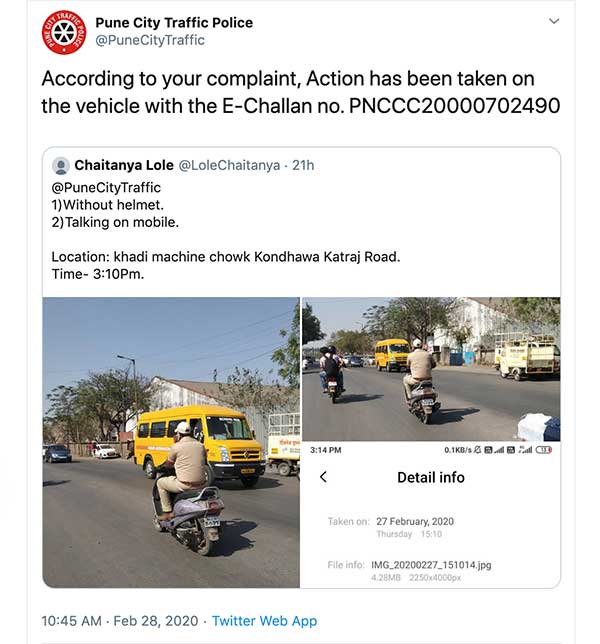This screenshot has height=644, width=600.
Task: Click the Pune City Traffic Police logo avatar
Action: (x=64, y=32)
